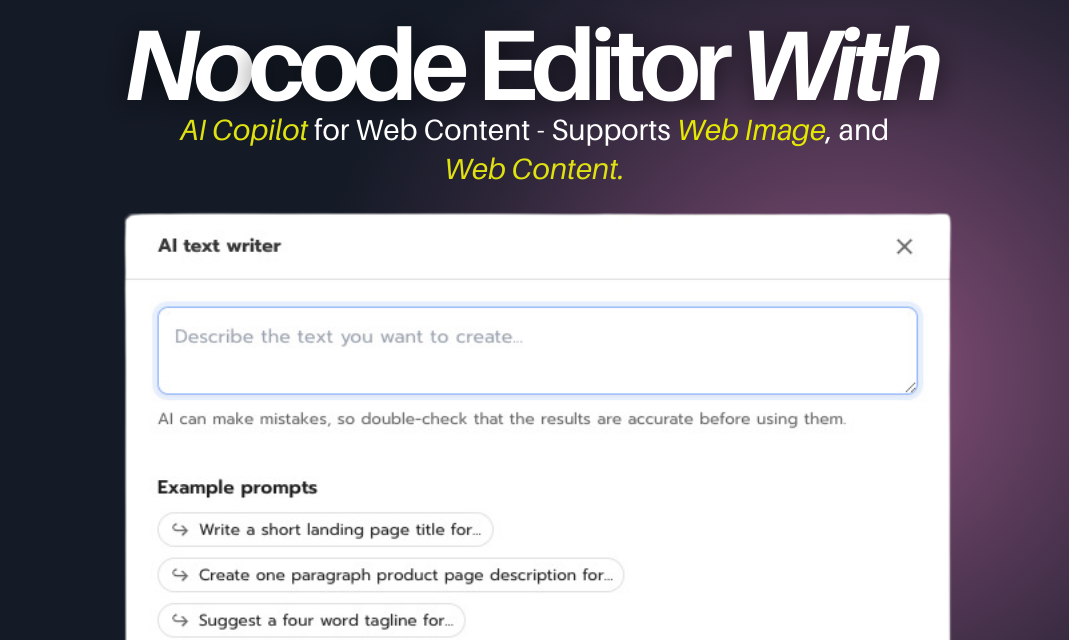Close the AI text writer dialog
Viewport: 1069px width, 640px height.
[x=904, y=246]
